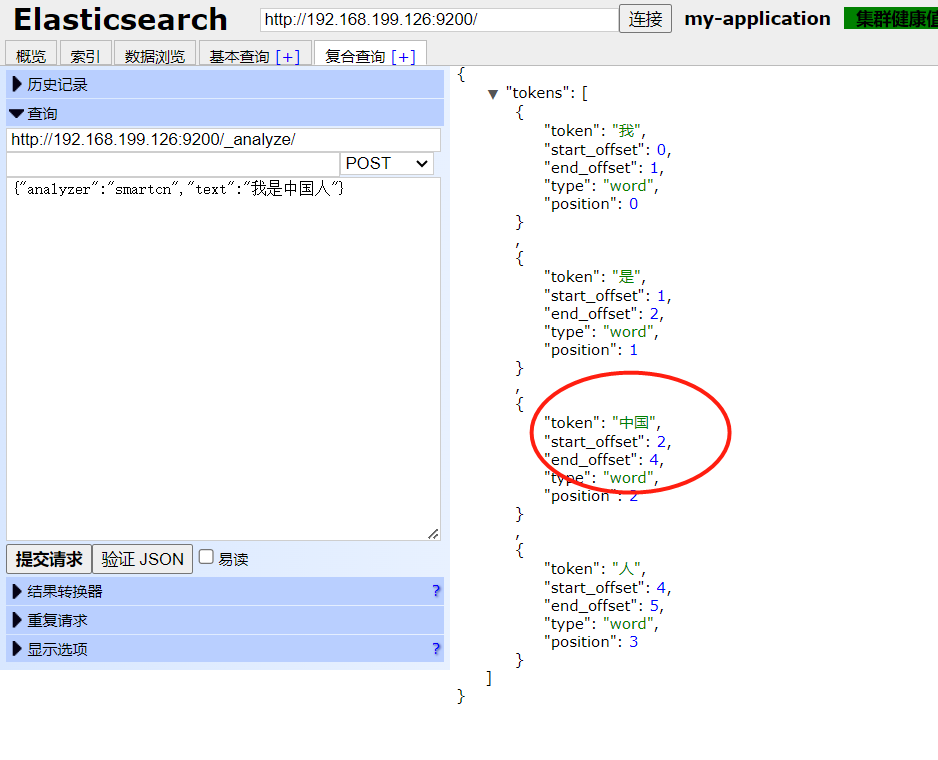Select the 复合查询 tab
The height and width of the screenshot is (760, 938).
[x=355, y=56]
